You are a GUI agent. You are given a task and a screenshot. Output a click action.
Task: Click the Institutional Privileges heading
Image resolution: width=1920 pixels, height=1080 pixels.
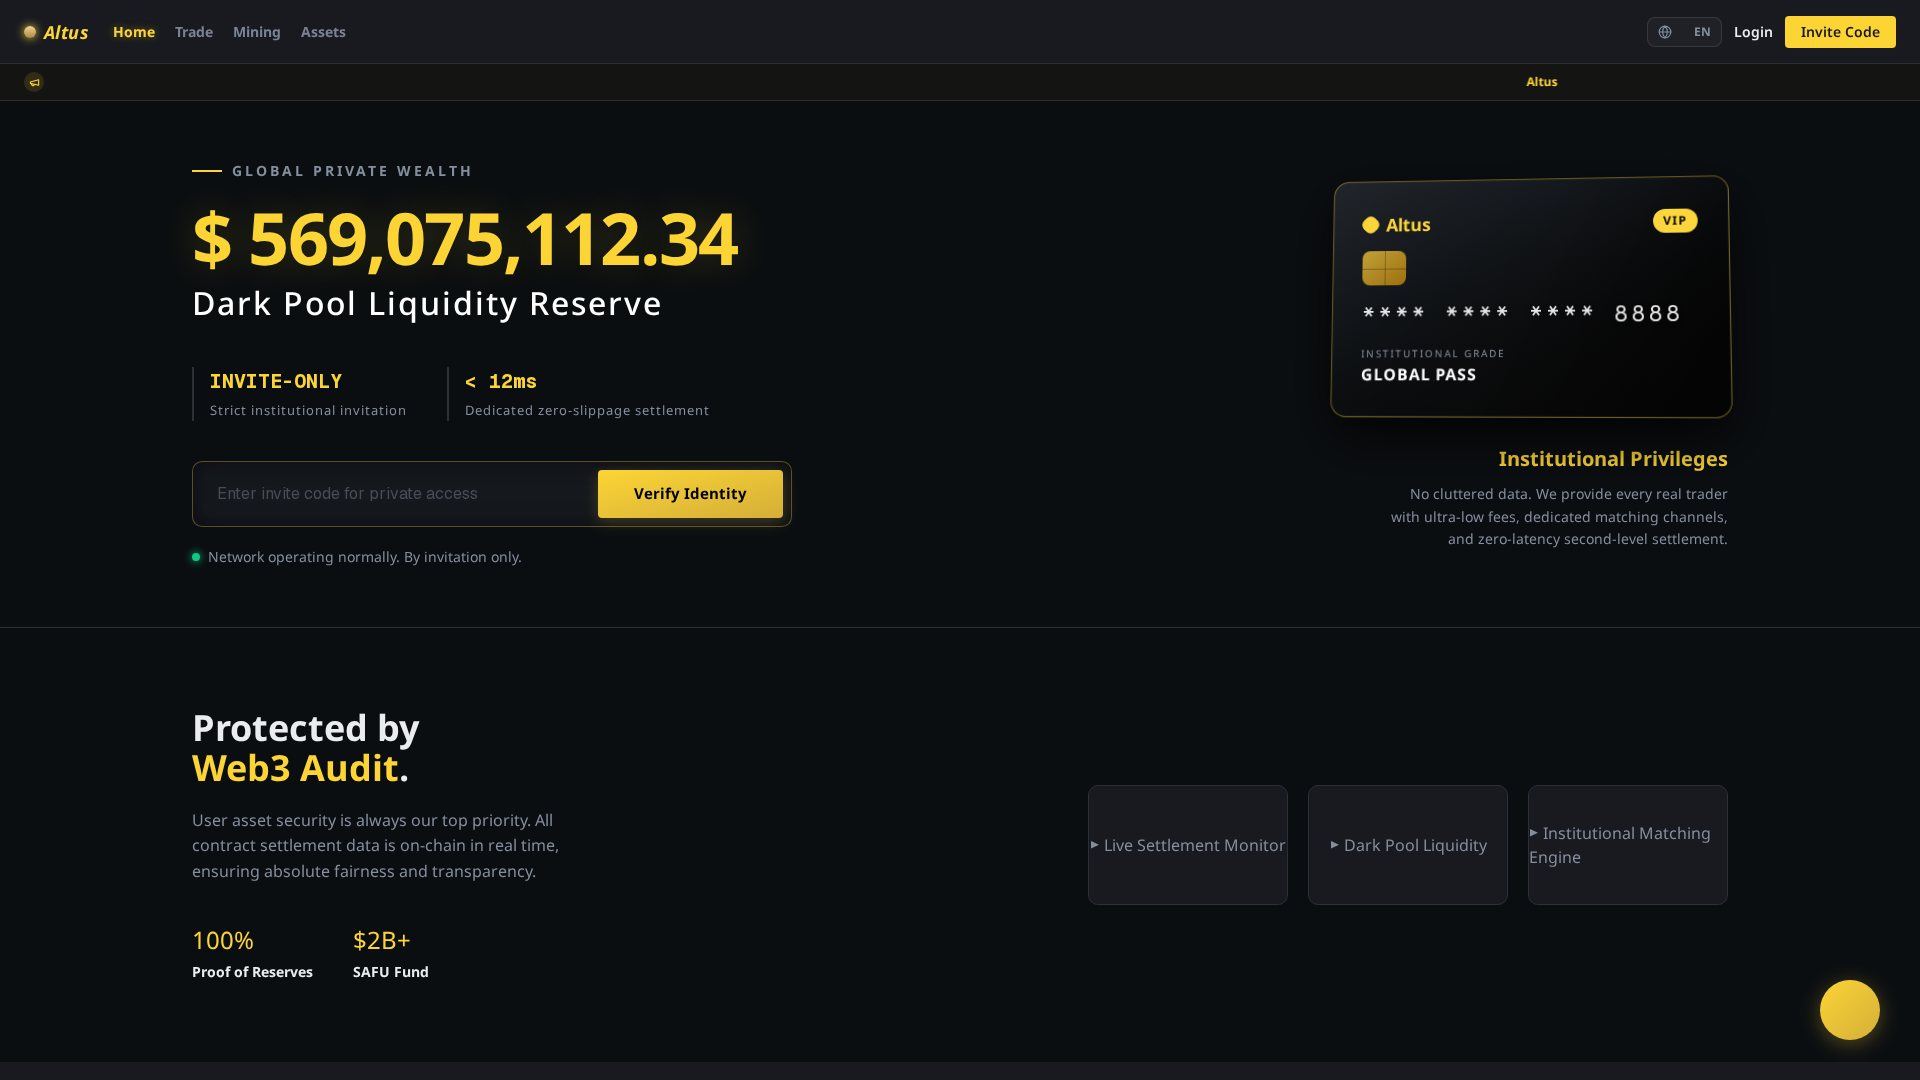click(1613, 459)
